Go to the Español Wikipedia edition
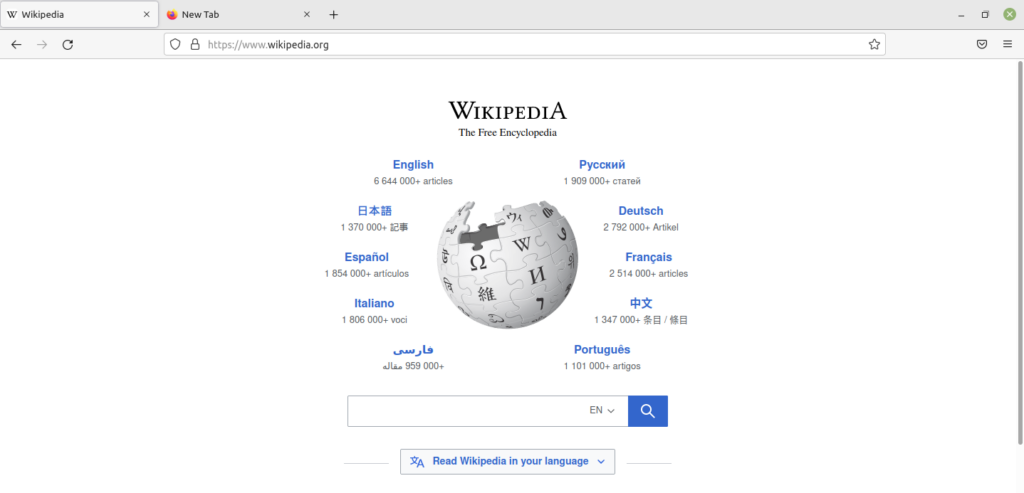Screen dimensions: 1024x493 [366, 257]
